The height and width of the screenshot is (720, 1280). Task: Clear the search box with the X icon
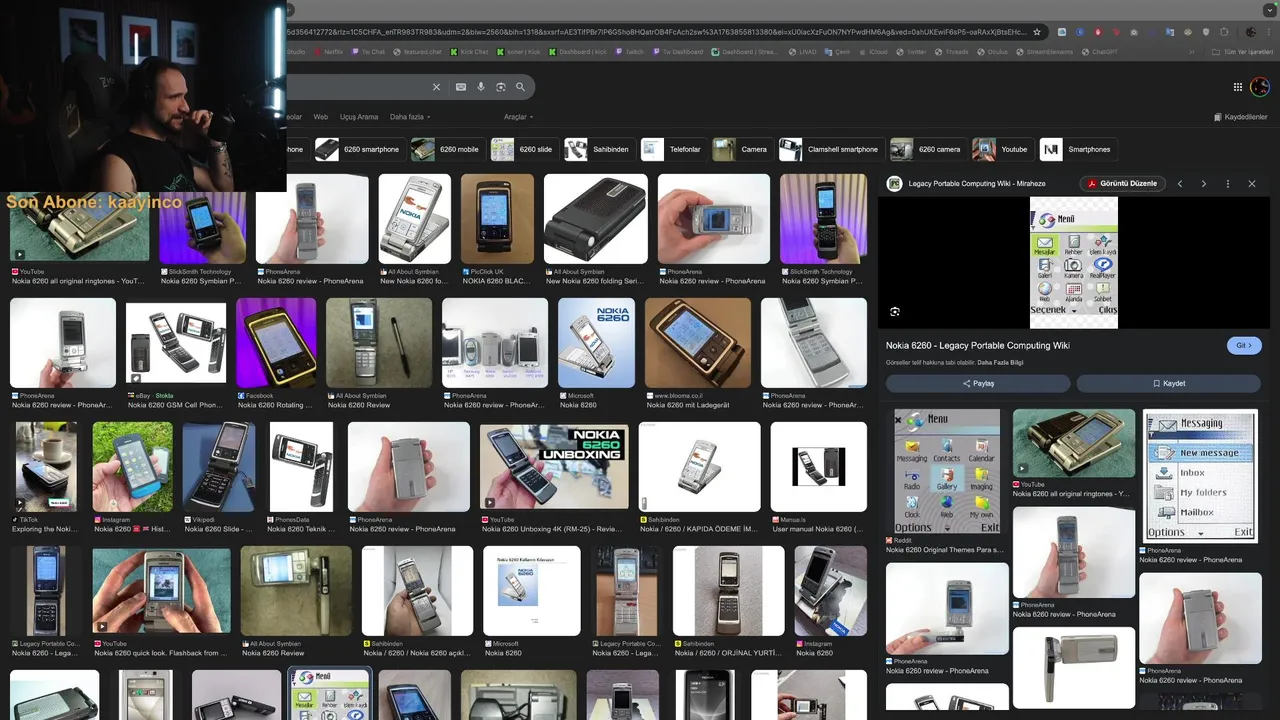coord(436,87)
